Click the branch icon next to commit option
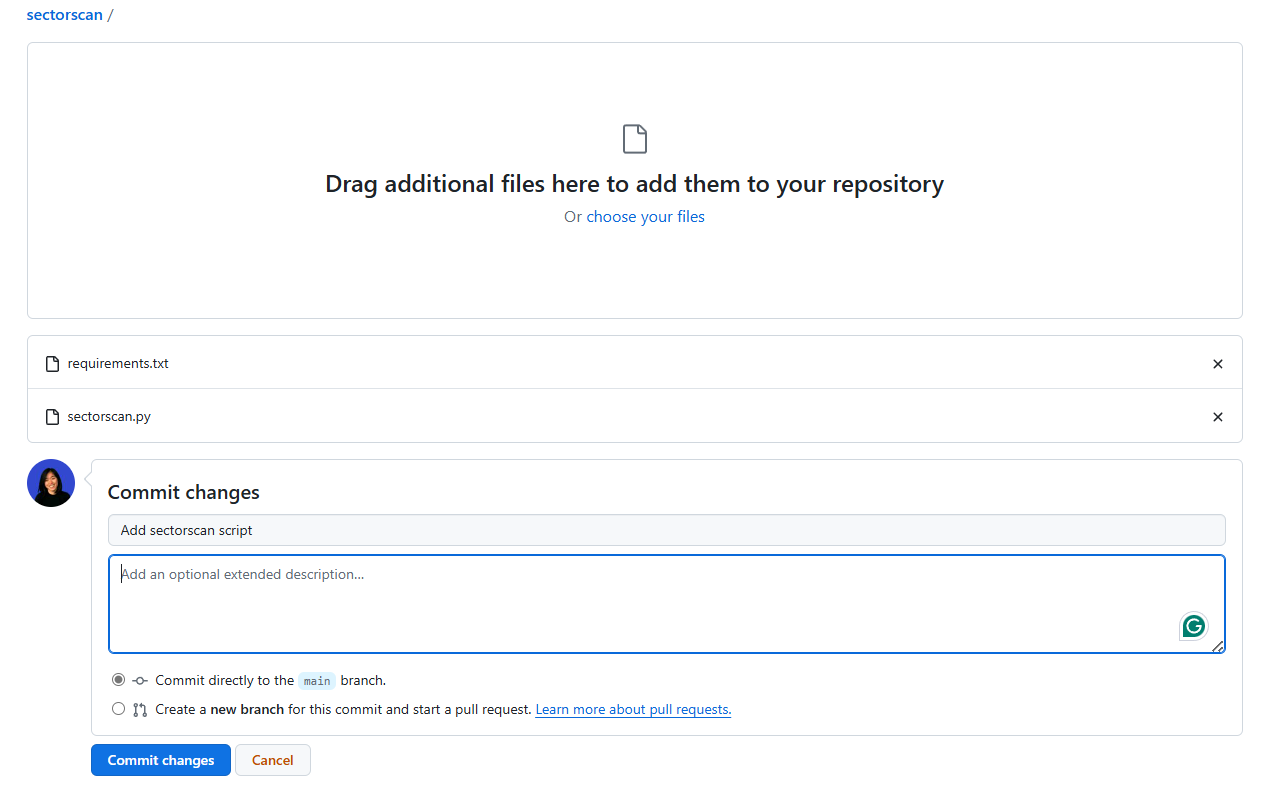 (x=140, y=680)
